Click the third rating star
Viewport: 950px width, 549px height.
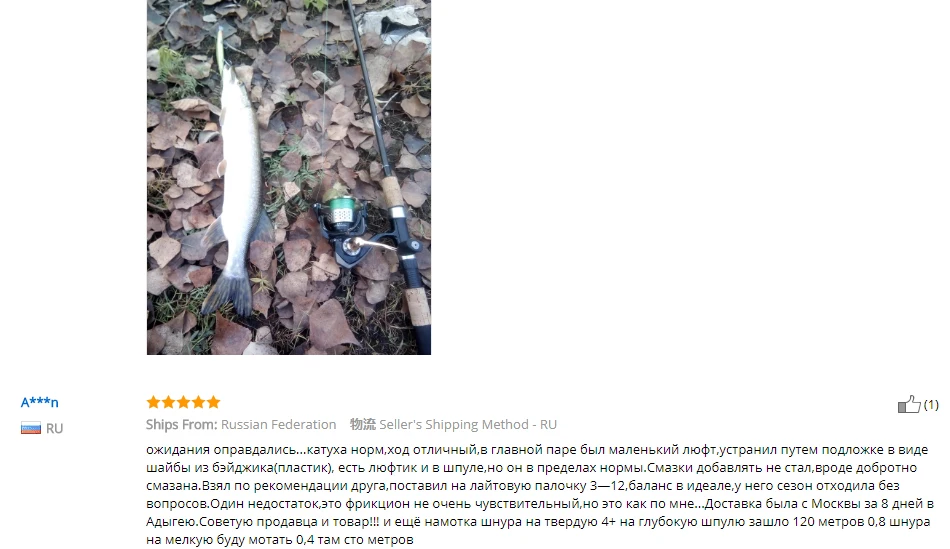183,402
